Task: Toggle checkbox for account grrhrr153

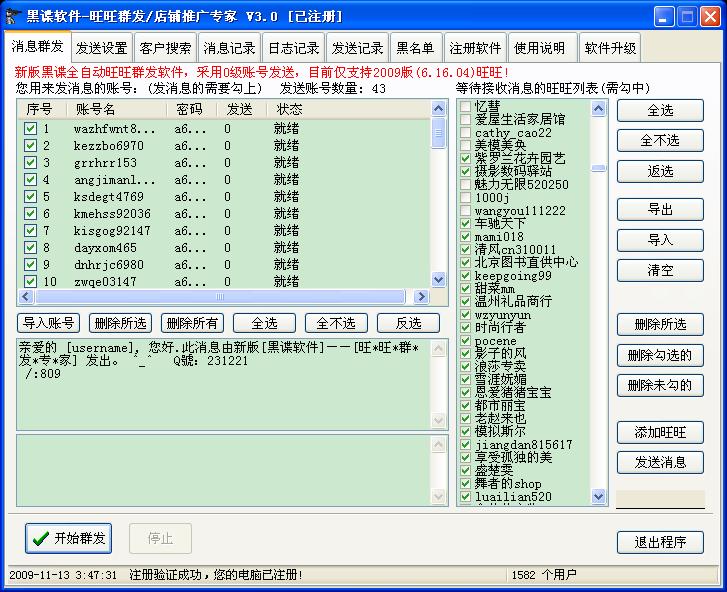Action: tap(30, 163)
